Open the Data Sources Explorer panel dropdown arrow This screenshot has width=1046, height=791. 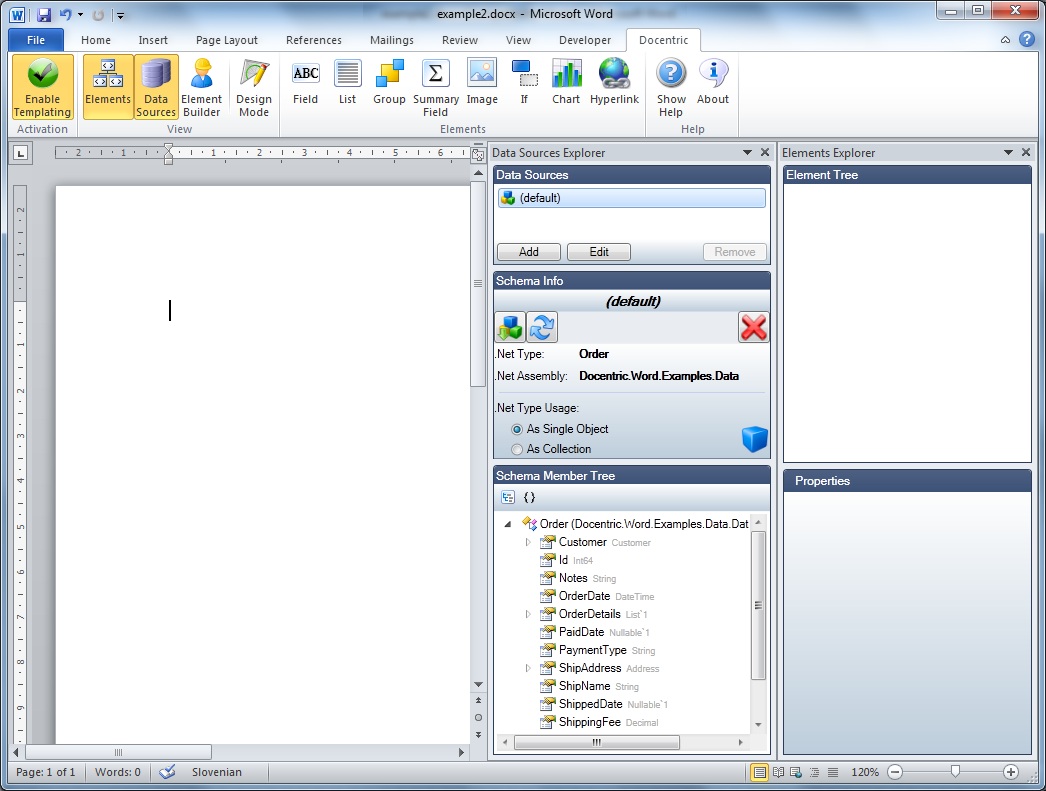click(x=747, y=153)
